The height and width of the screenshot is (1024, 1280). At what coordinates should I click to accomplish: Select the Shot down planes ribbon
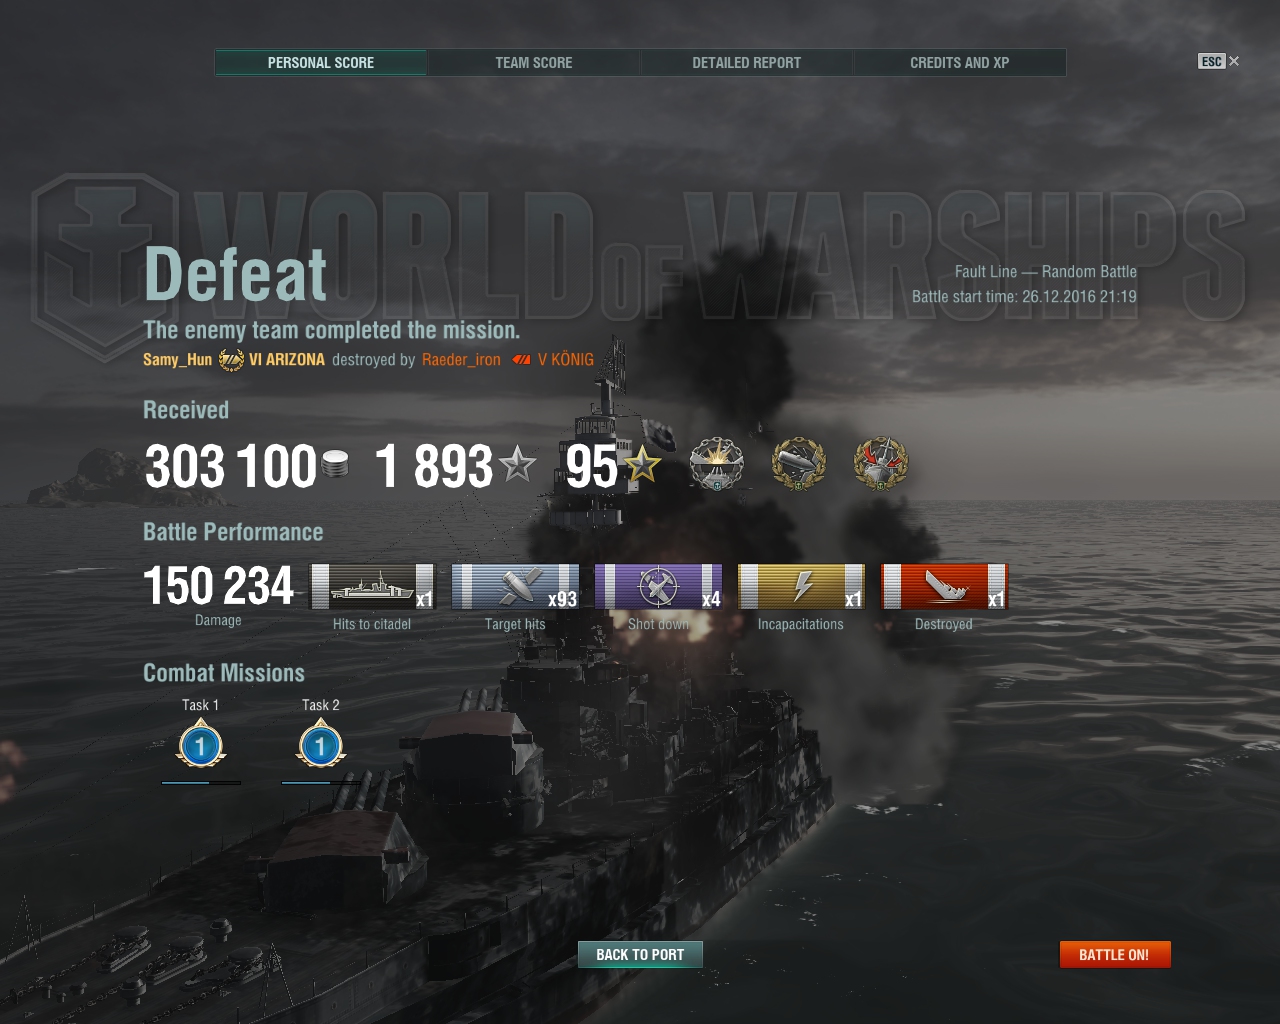659,586
